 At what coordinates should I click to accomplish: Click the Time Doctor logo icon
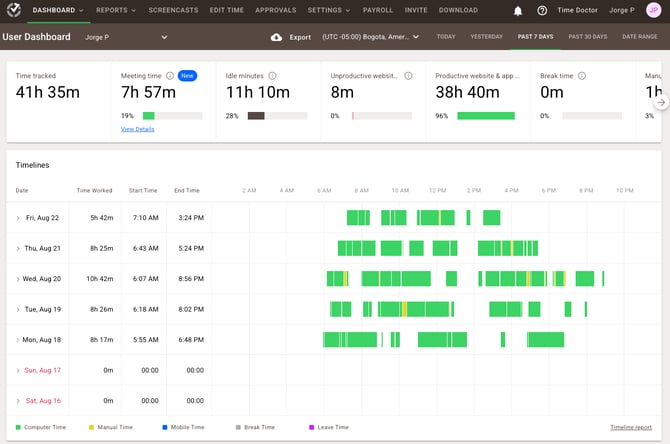12,11
